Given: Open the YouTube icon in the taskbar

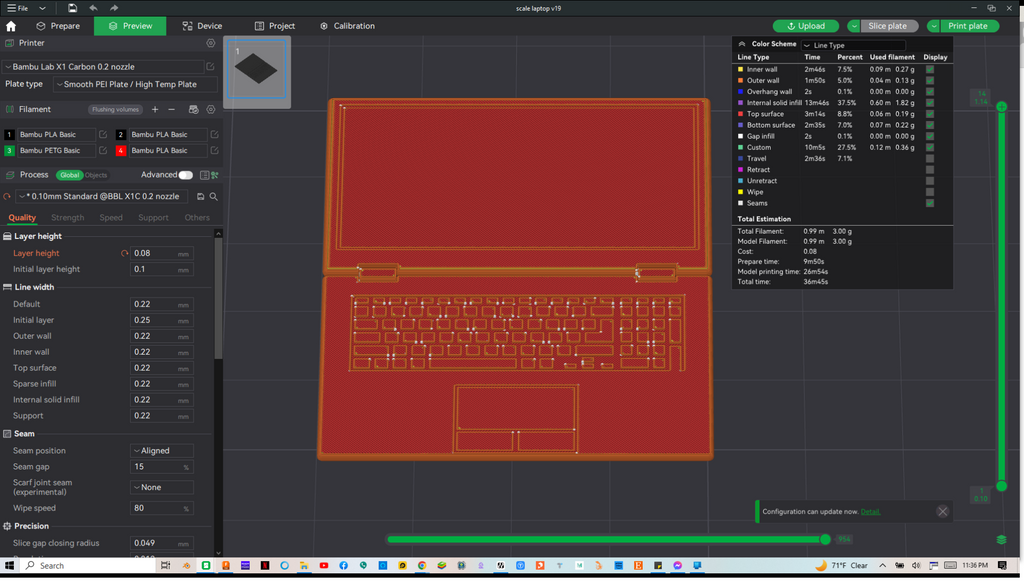Looking at the screenshot, I should coord(323,566).
